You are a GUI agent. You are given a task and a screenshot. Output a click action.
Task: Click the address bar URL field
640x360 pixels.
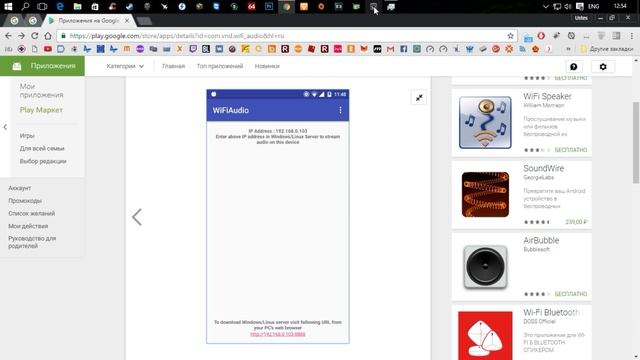point(286,36)
